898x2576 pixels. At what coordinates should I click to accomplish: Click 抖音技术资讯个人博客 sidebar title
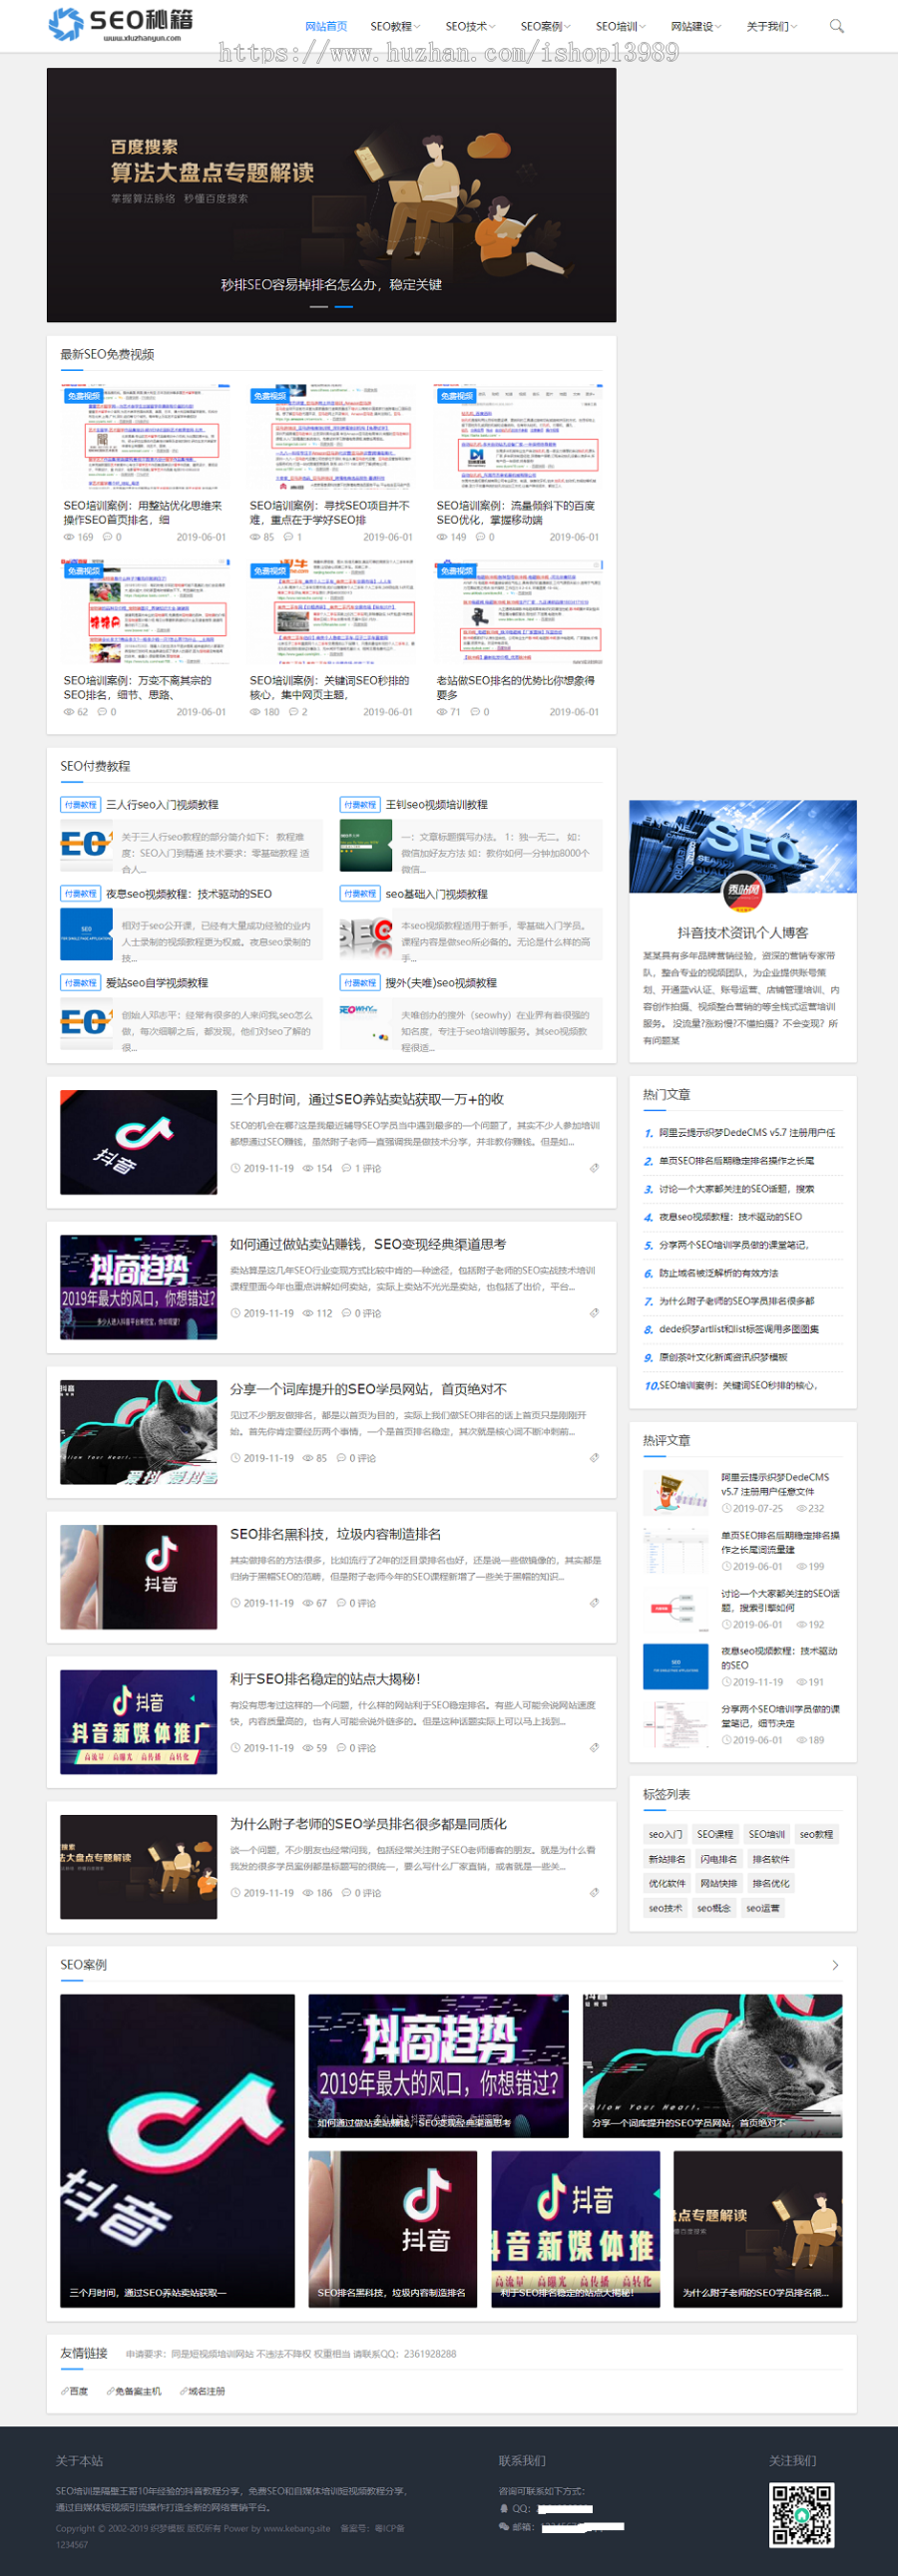coord(743,932)
